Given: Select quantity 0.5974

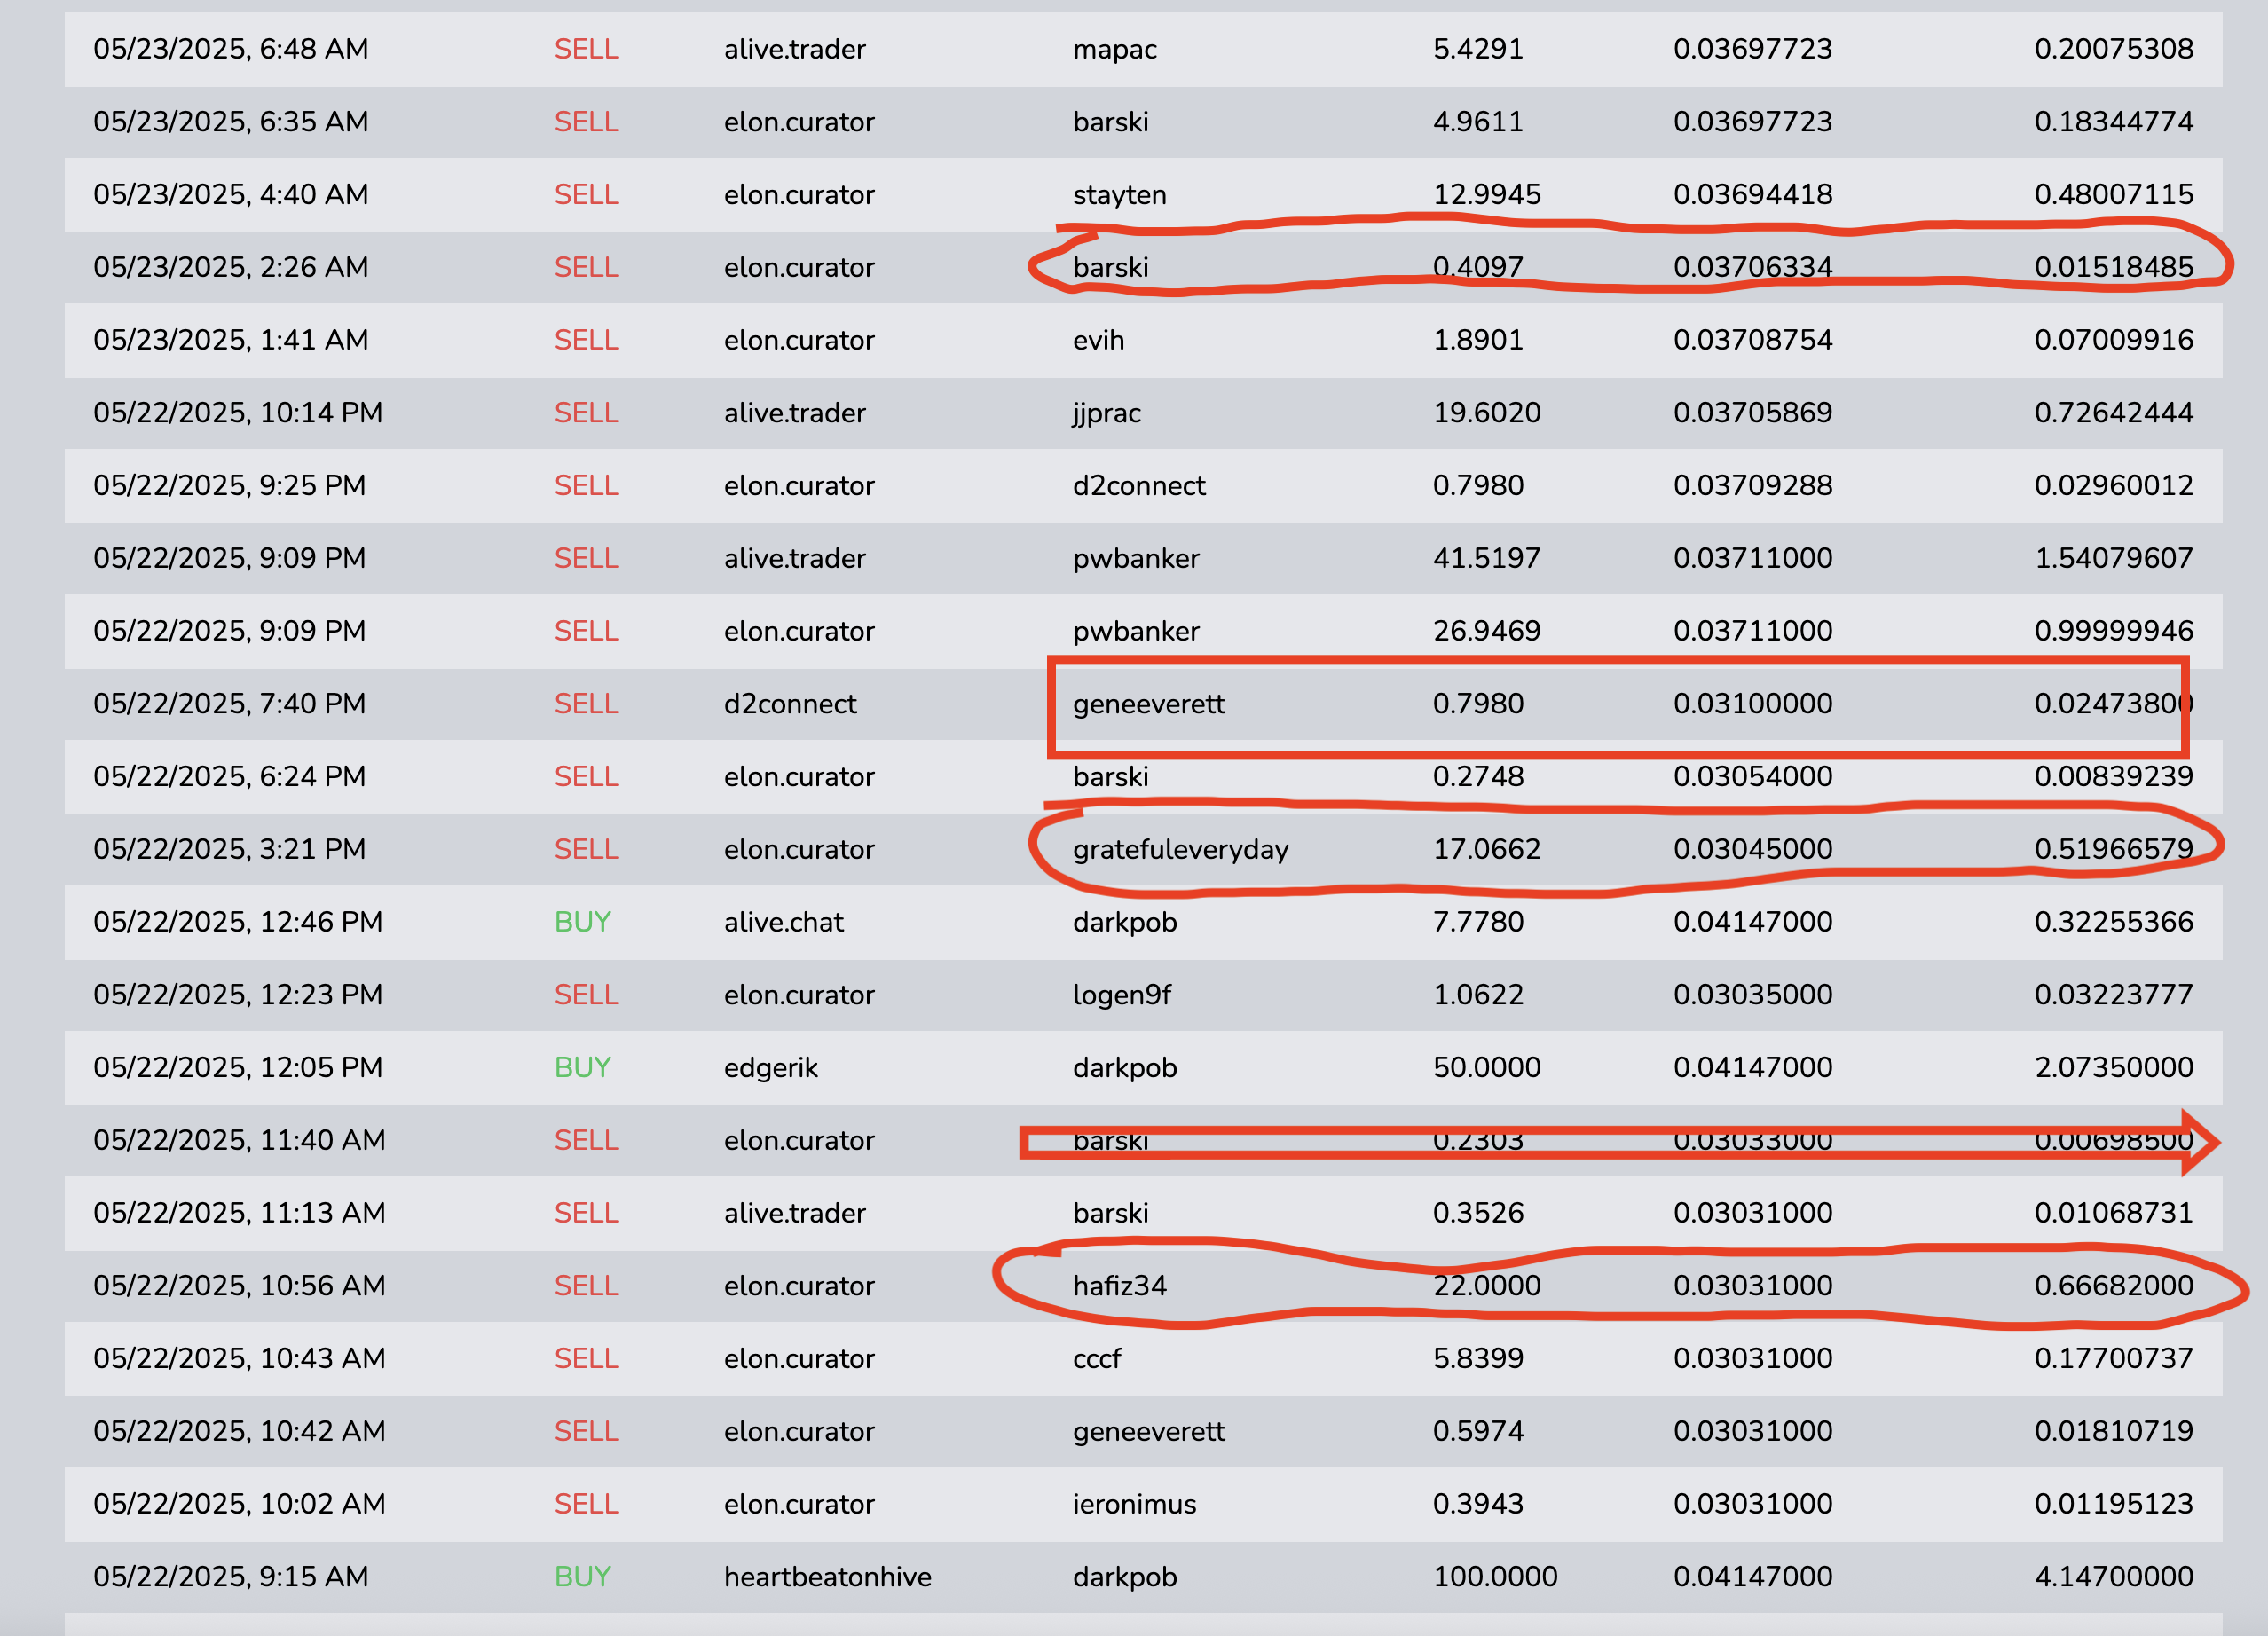Looking at the screenshot, I should coord(1477,1432).
